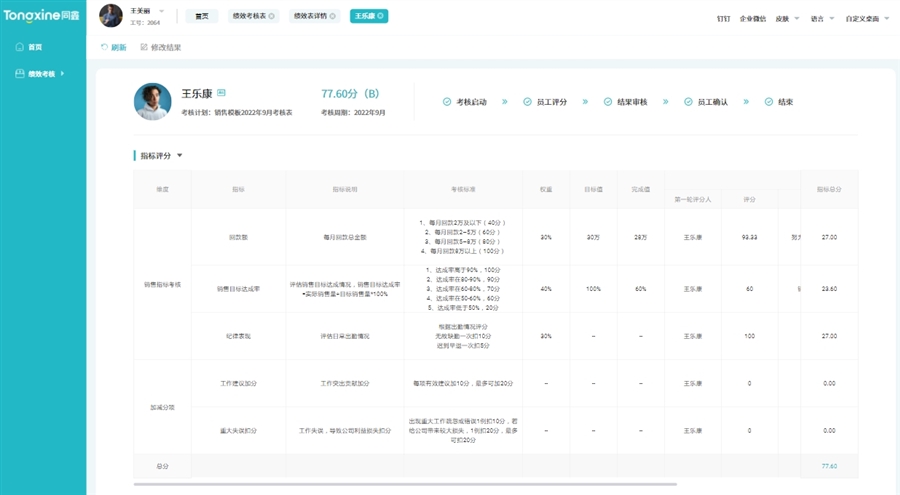Open the 自定义桌面 dropdown
Screen dimensions: 900x495
(x=885, y=18)
